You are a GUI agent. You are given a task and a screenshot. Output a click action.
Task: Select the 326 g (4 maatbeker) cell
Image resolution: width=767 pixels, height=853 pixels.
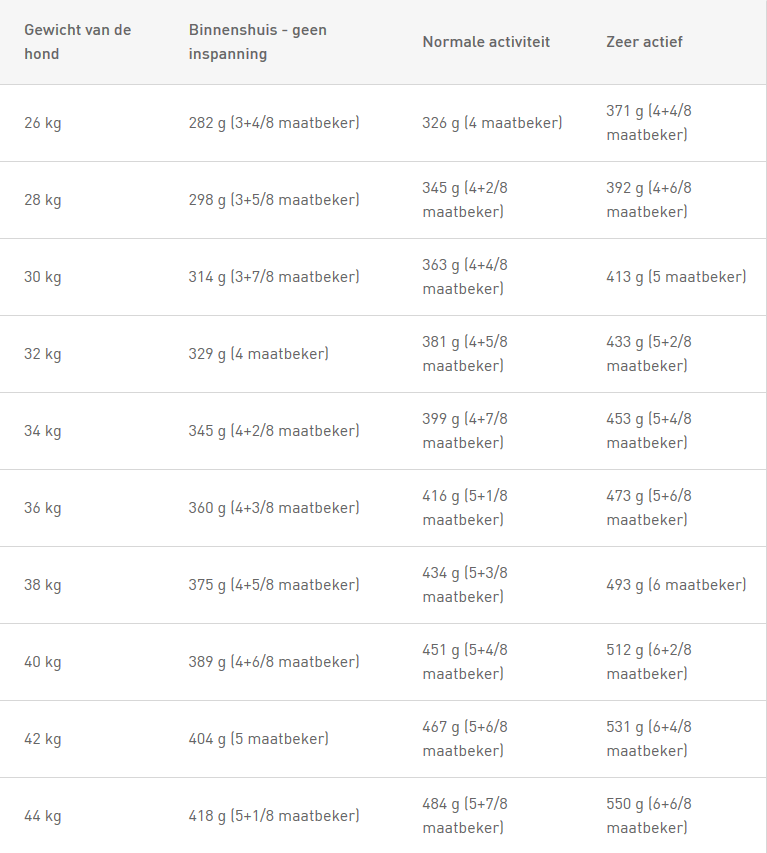[x=492, y=123]
